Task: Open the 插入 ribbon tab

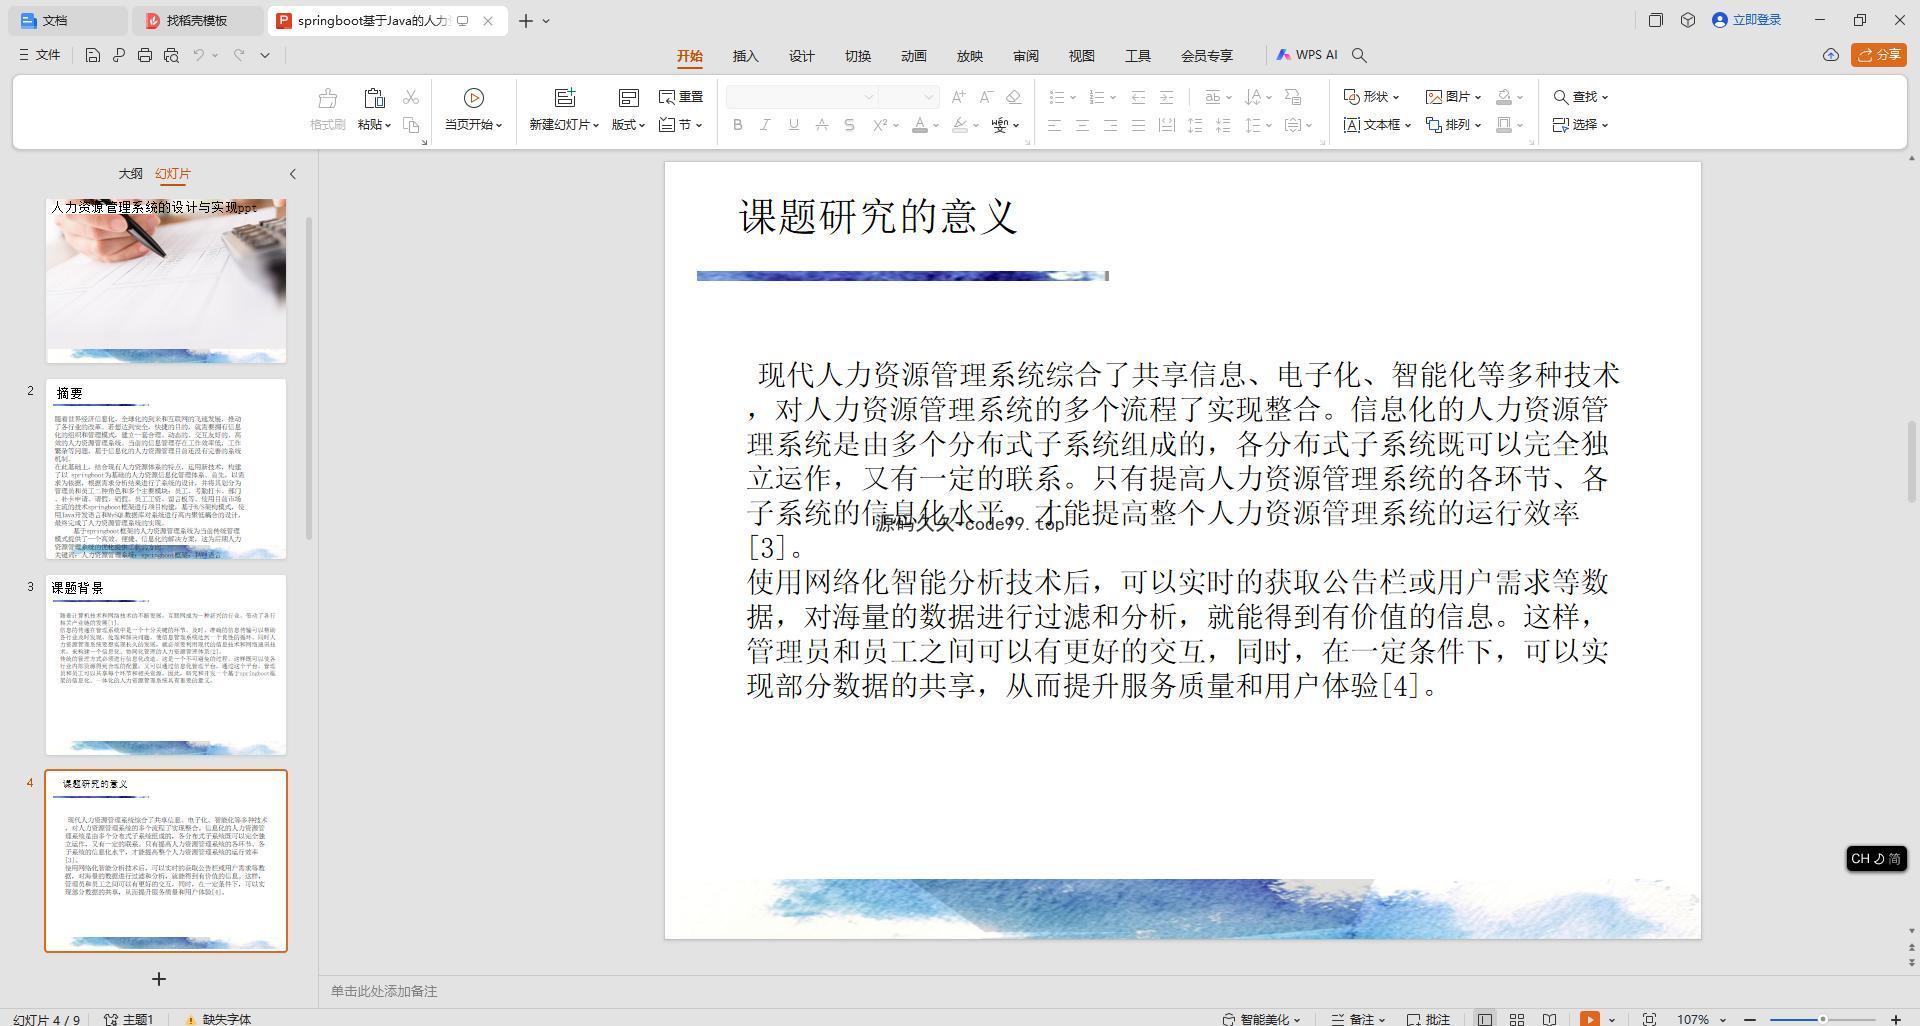Action: tap(745, 56)
